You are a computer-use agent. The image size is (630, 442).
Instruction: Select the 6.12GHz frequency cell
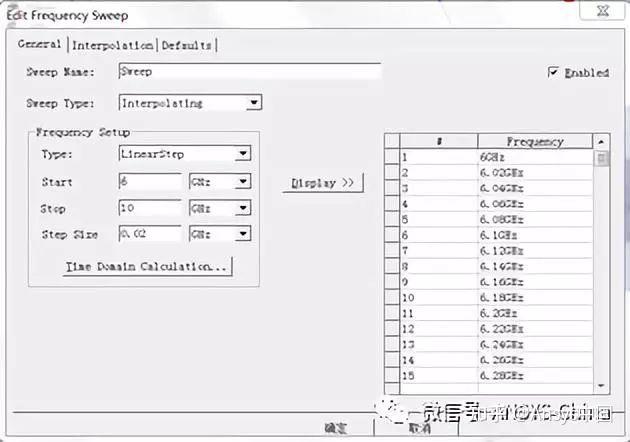(x=535, y=251)
